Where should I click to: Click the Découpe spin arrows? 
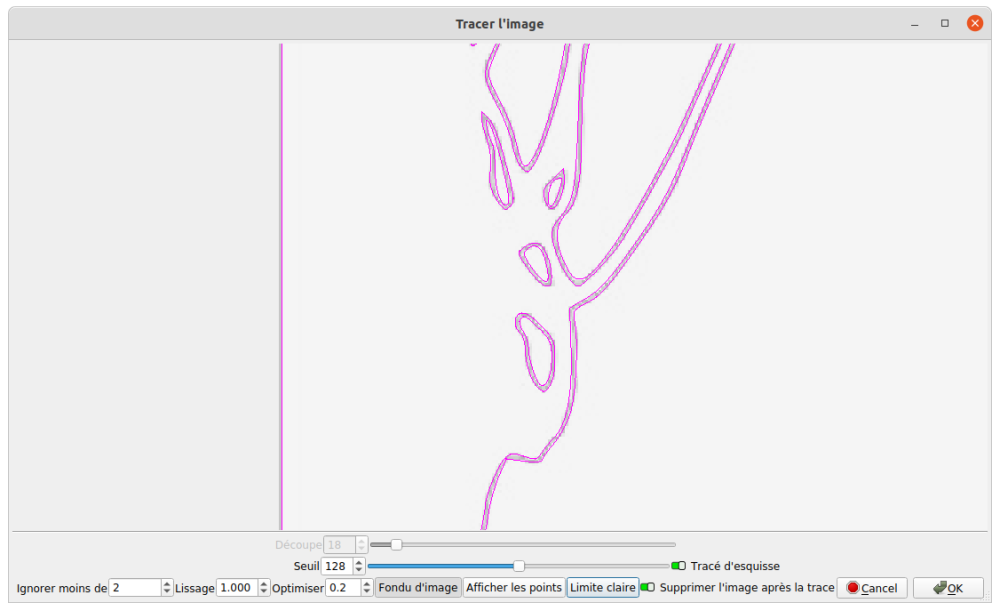(362, 545)
